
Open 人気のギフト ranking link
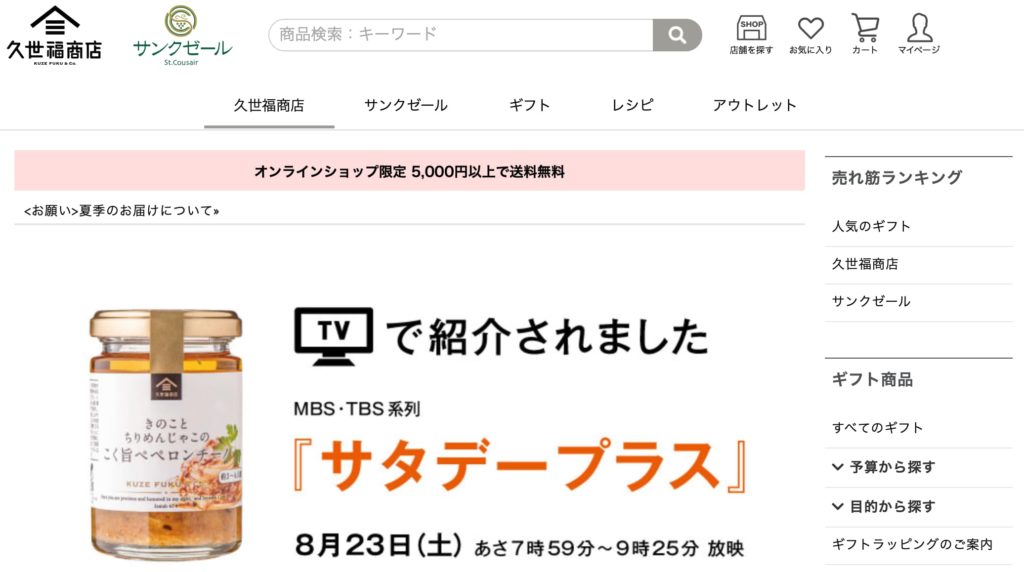(x=871, y=227)
